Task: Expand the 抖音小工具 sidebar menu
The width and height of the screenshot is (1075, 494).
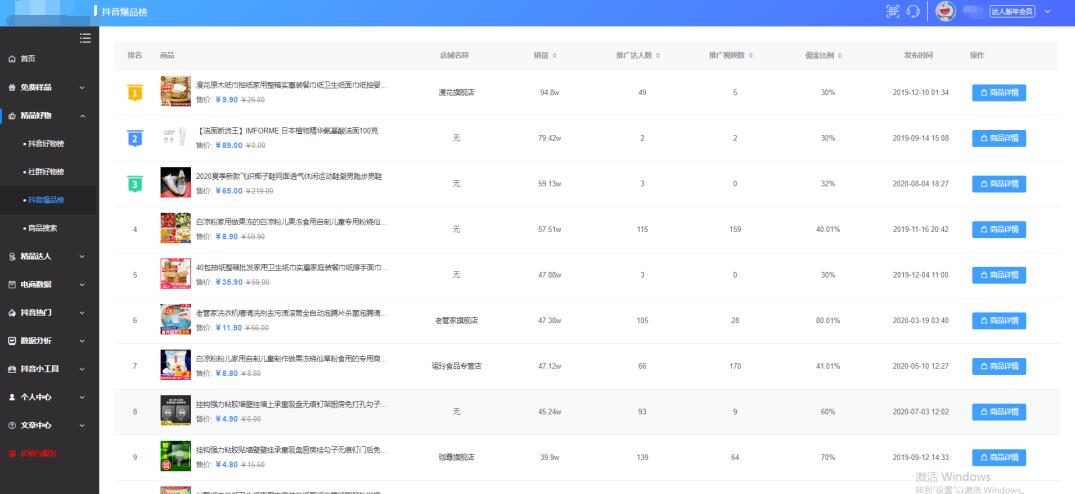Action: pyautogui.click(x=49, y=369)
